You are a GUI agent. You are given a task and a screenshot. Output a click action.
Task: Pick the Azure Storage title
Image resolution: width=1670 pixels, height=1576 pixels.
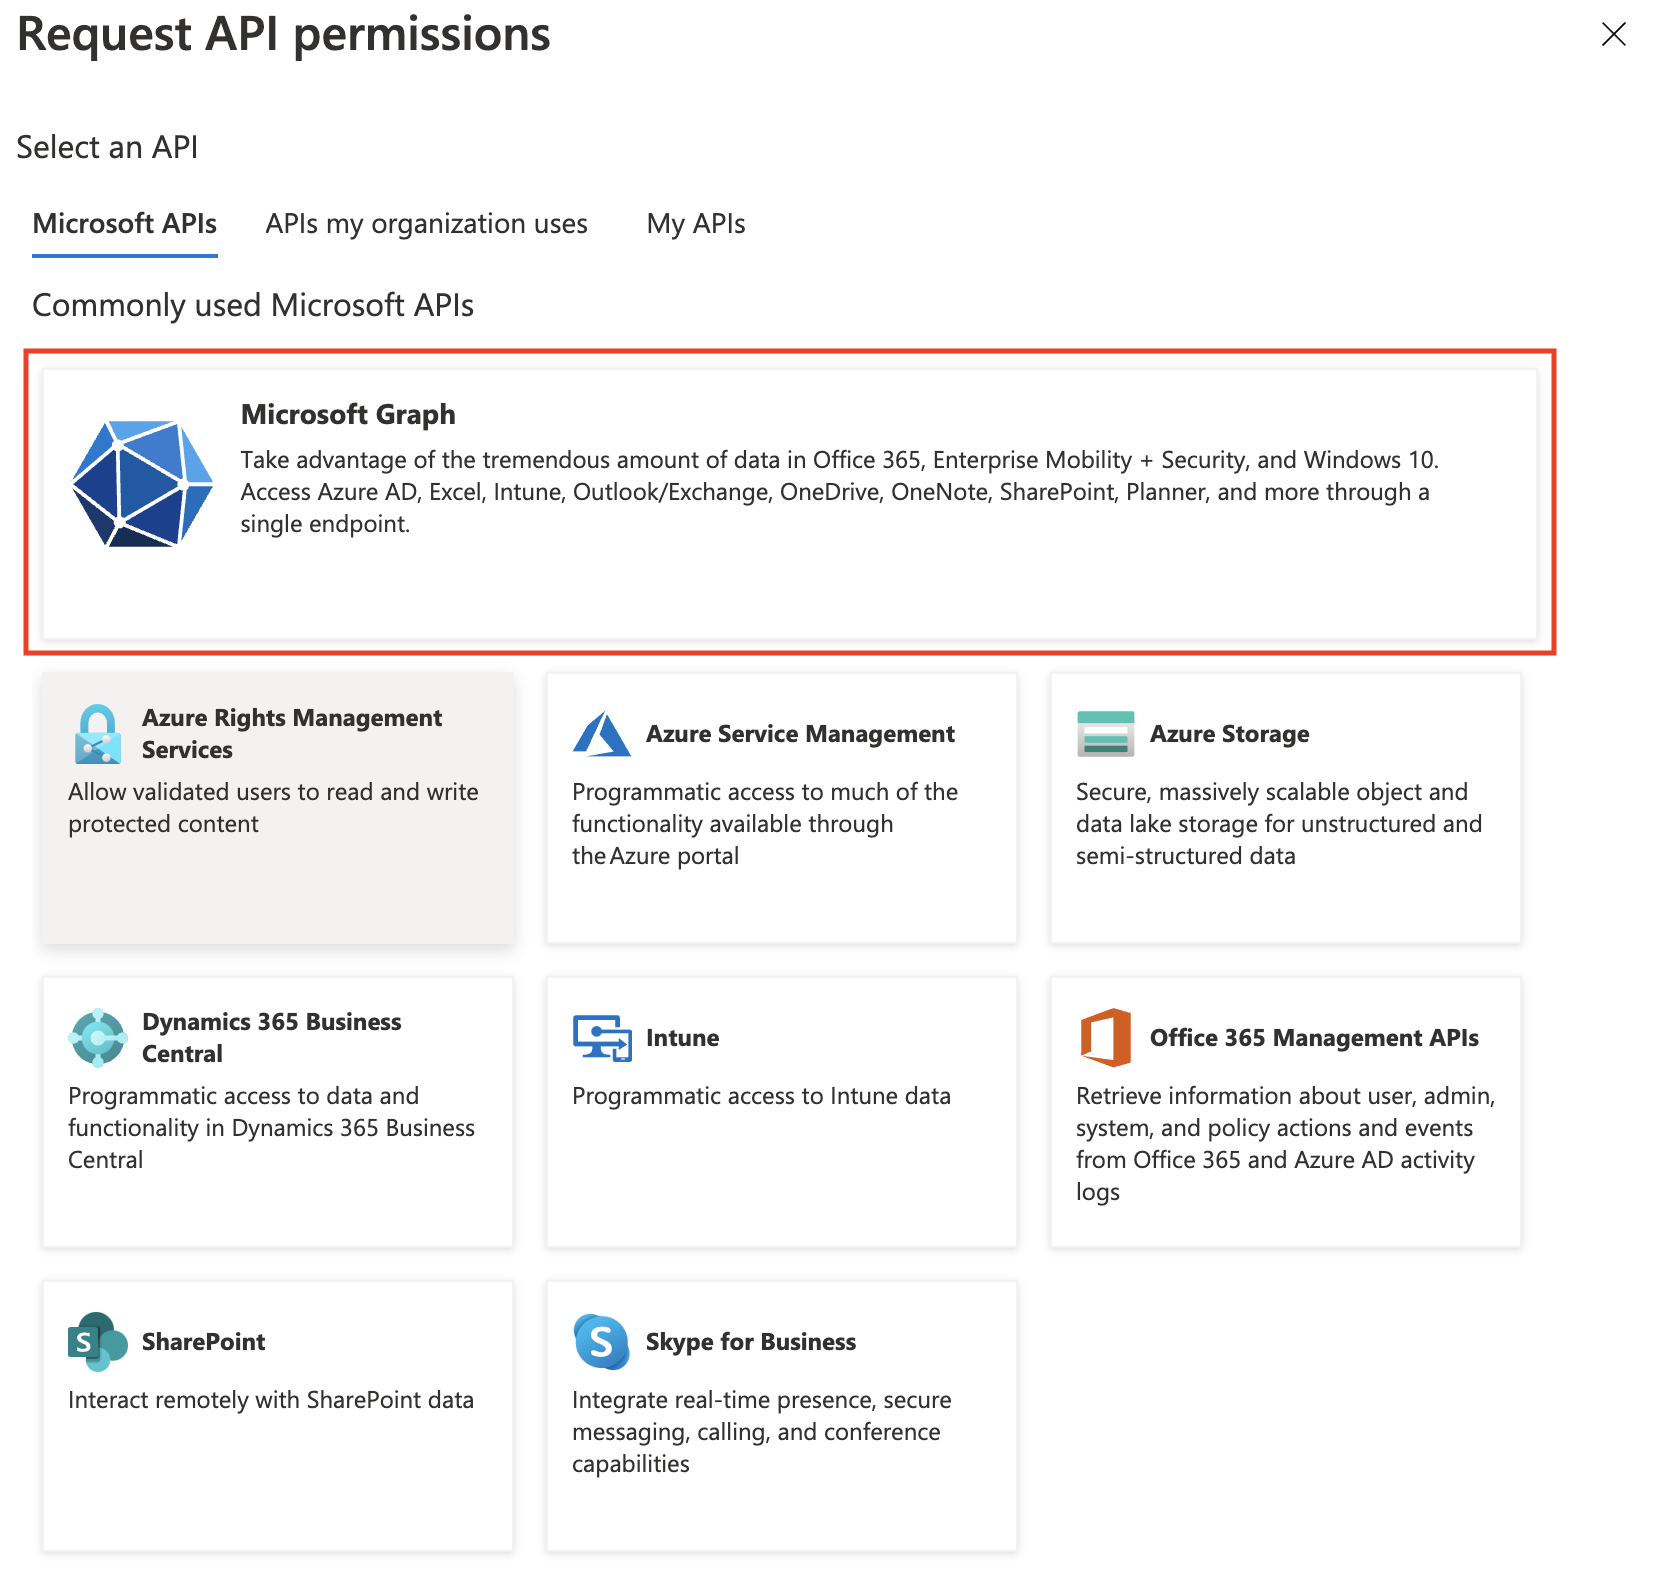point(1229,734)
